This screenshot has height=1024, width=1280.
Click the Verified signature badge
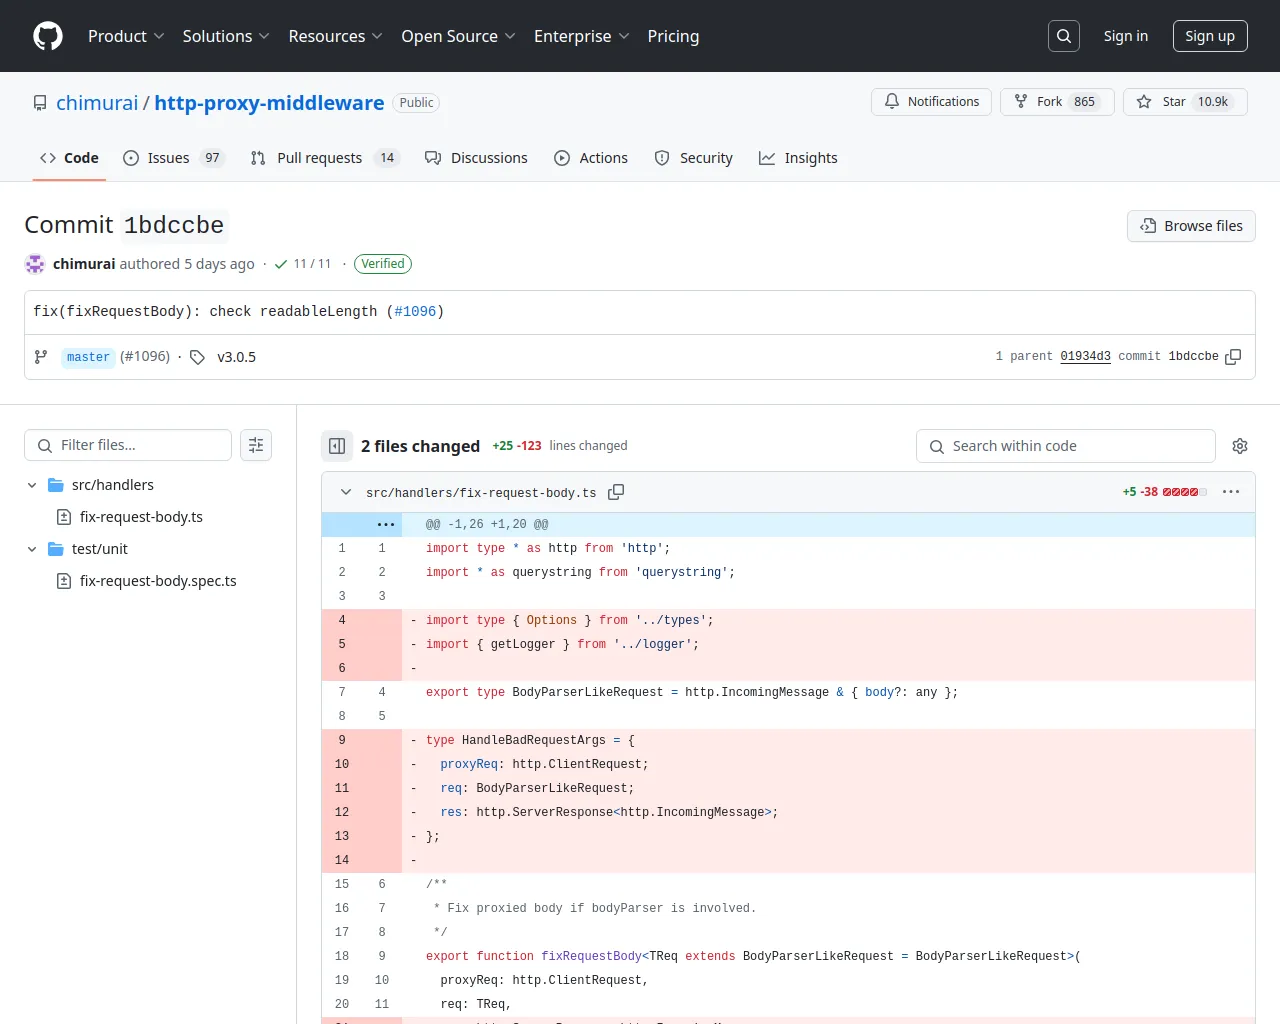(383, 264)
